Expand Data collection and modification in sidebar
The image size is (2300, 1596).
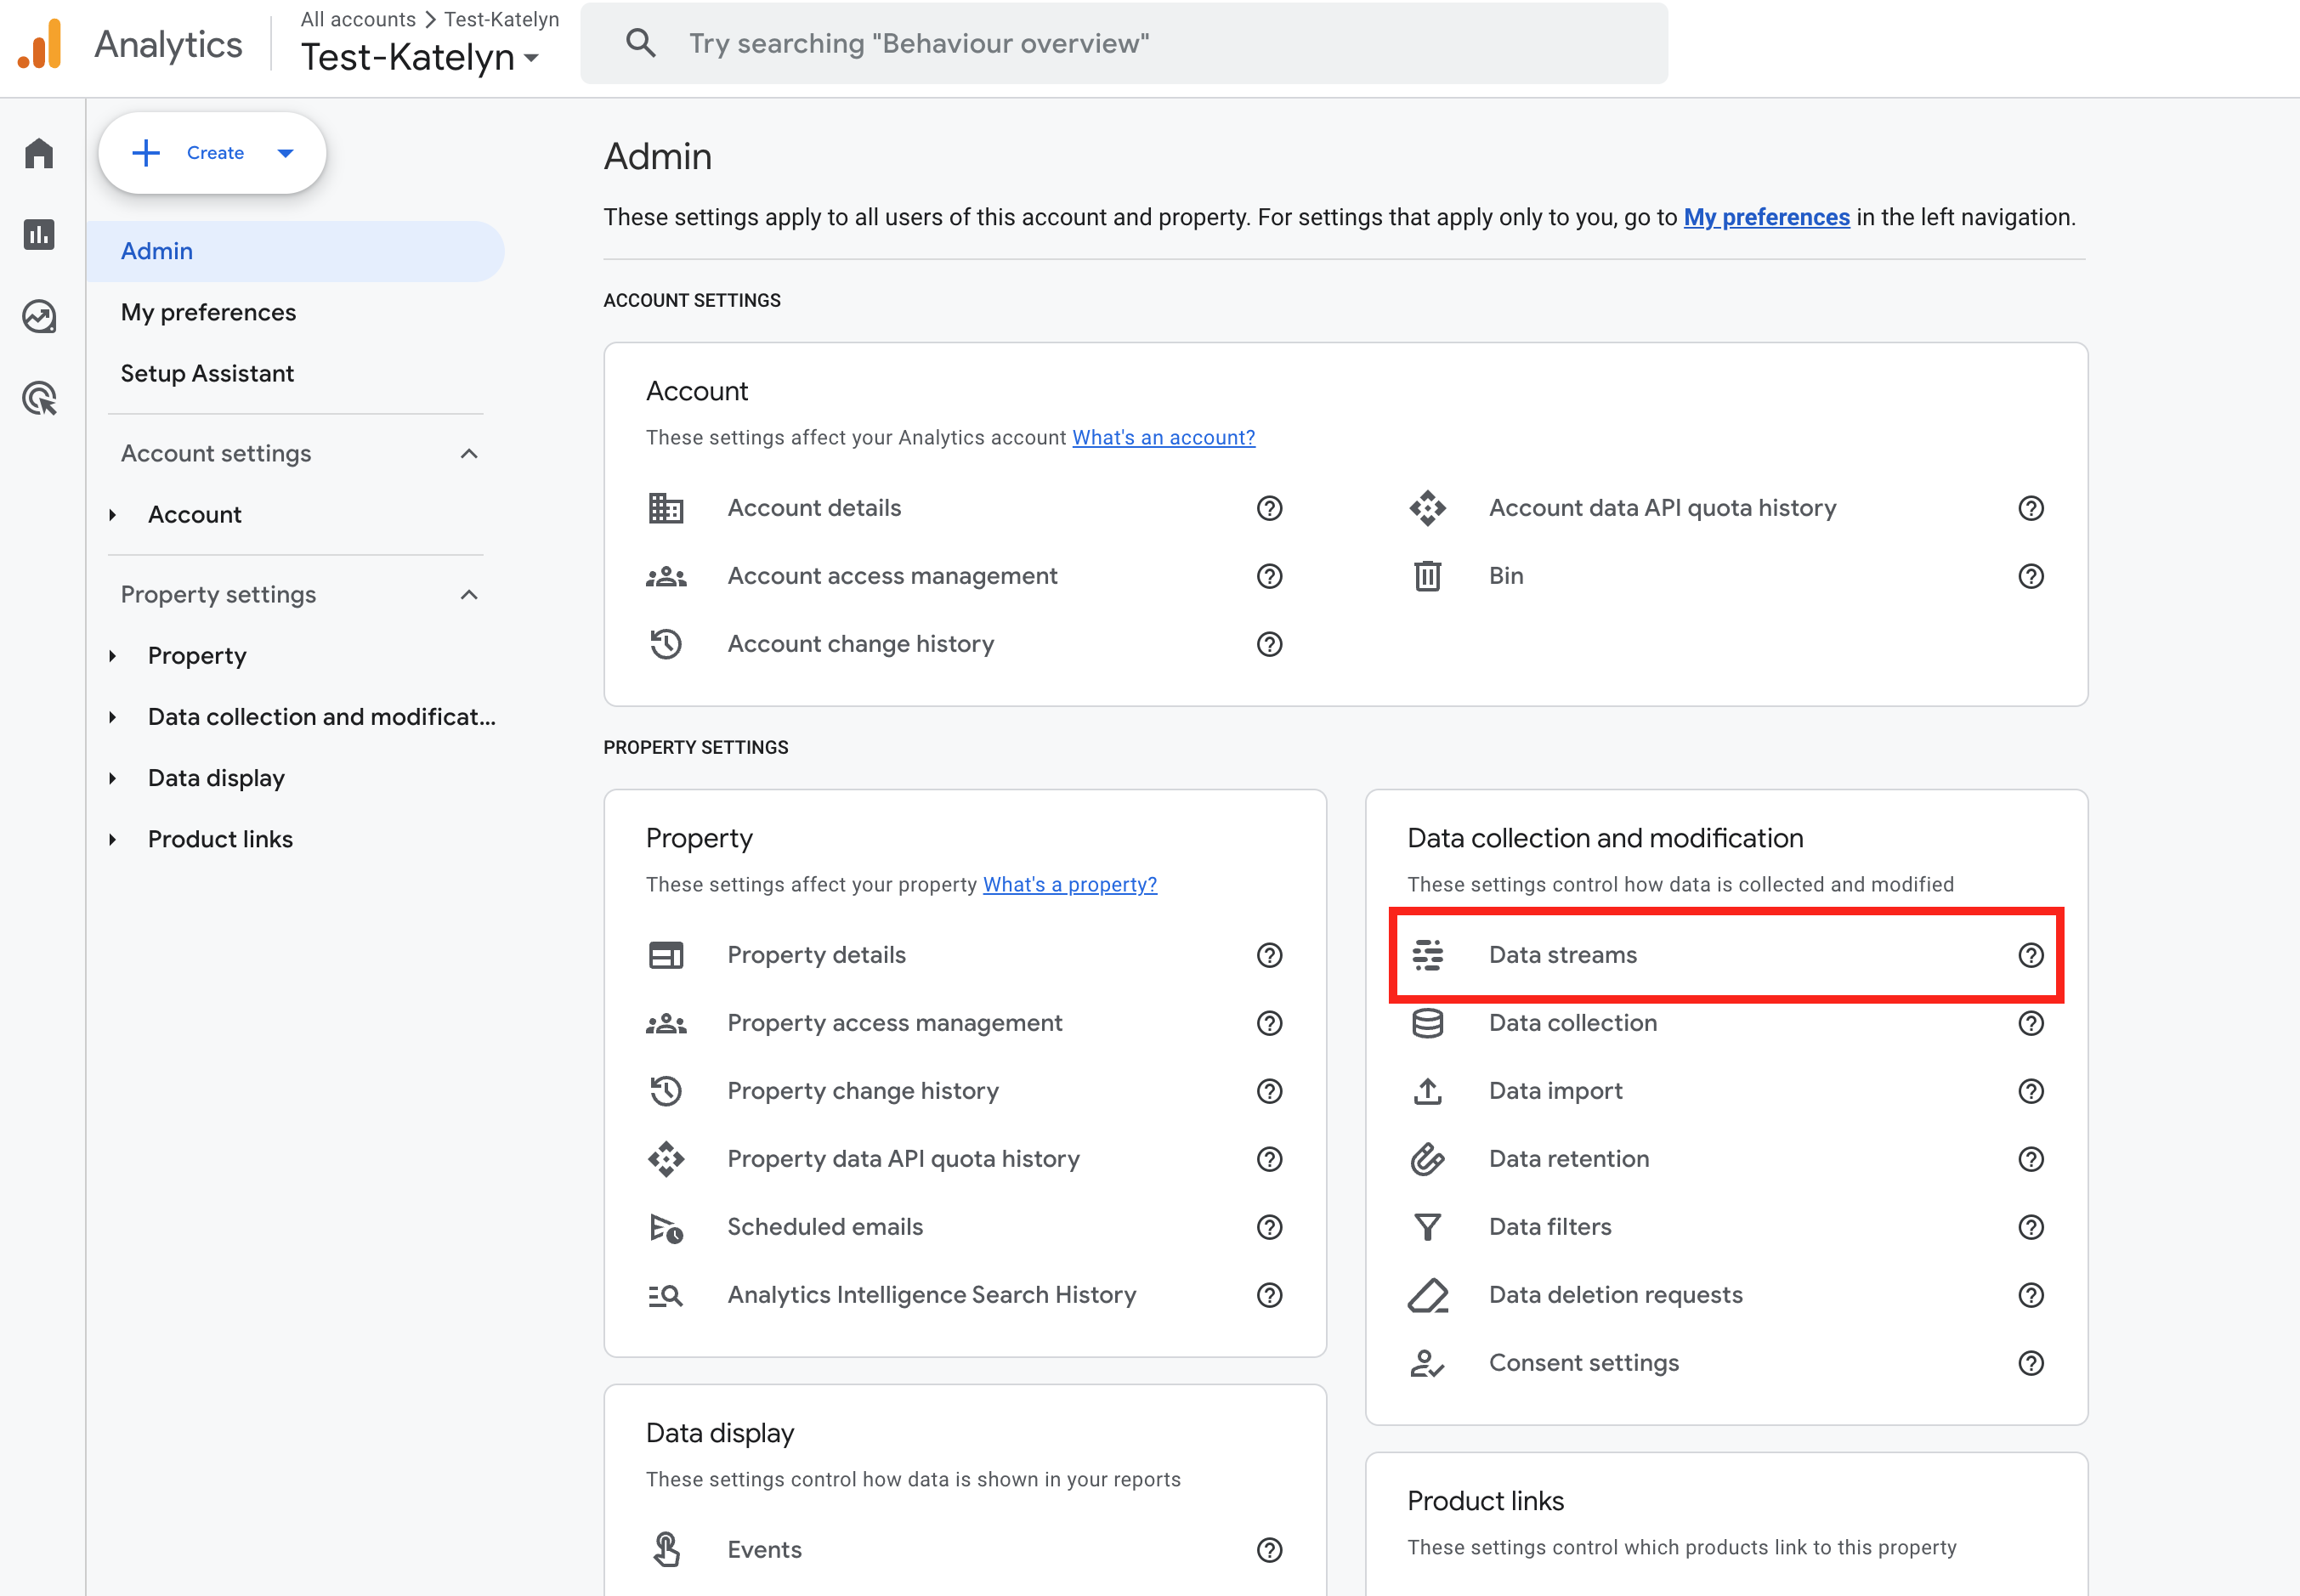(x=113, y=717)
